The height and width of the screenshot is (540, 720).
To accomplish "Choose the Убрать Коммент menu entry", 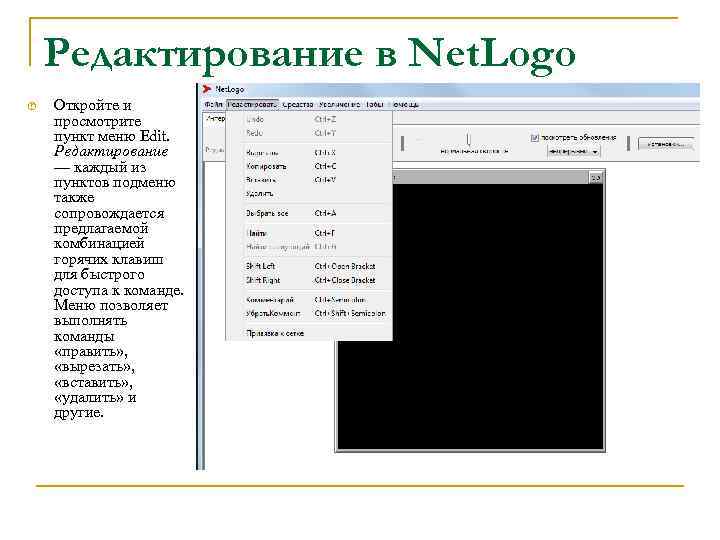I will (309, 314).
